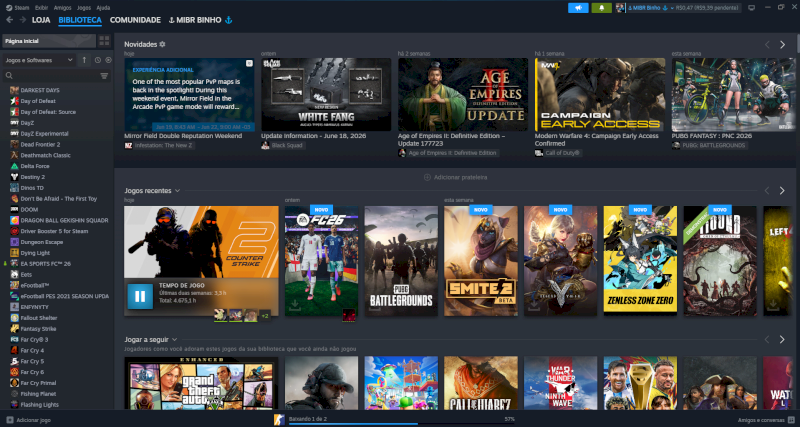Open advanced filter settings icon
800x427 pixels.
pyautogui.click(x=104, y=76)
